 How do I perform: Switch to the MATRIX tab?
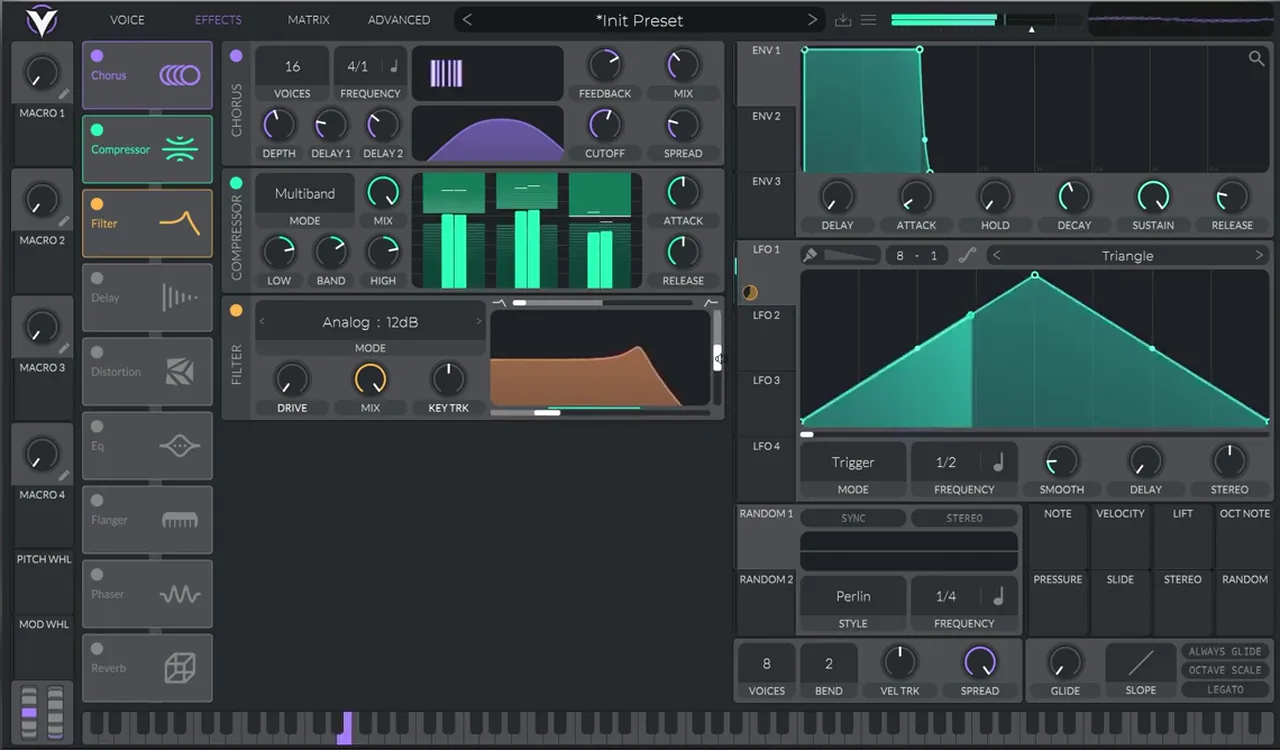pyautogui.click(x=308, y=20)
